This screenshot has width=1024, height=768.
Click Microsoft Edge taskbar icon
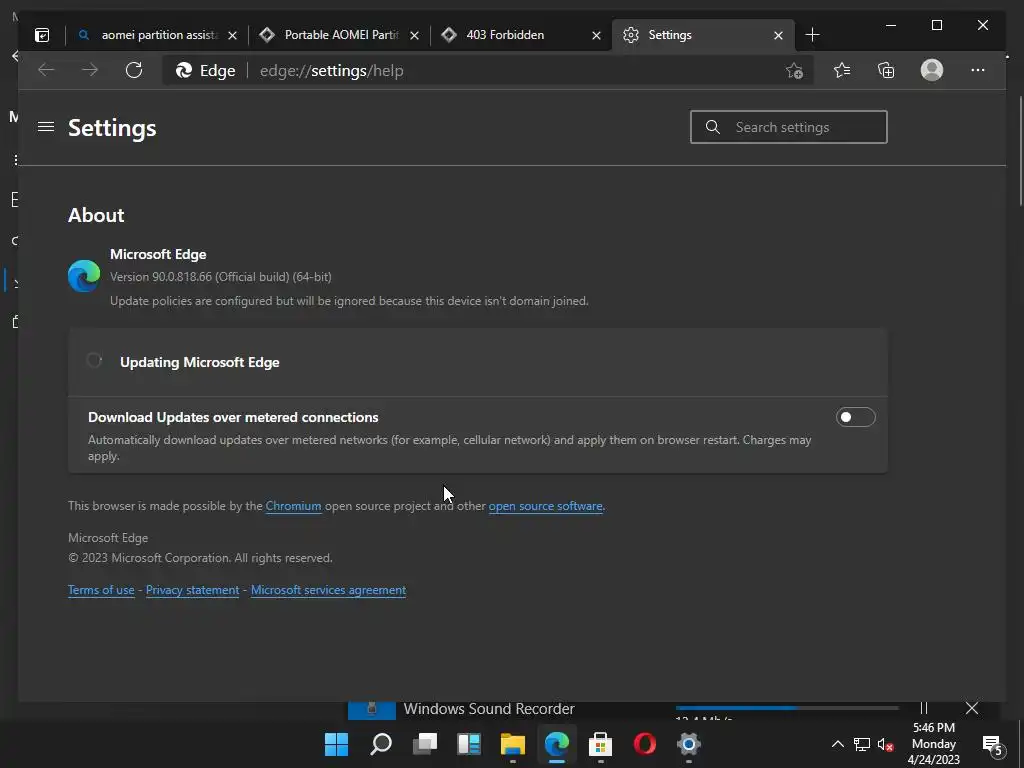pyautogui.click(x=556, y=744)
